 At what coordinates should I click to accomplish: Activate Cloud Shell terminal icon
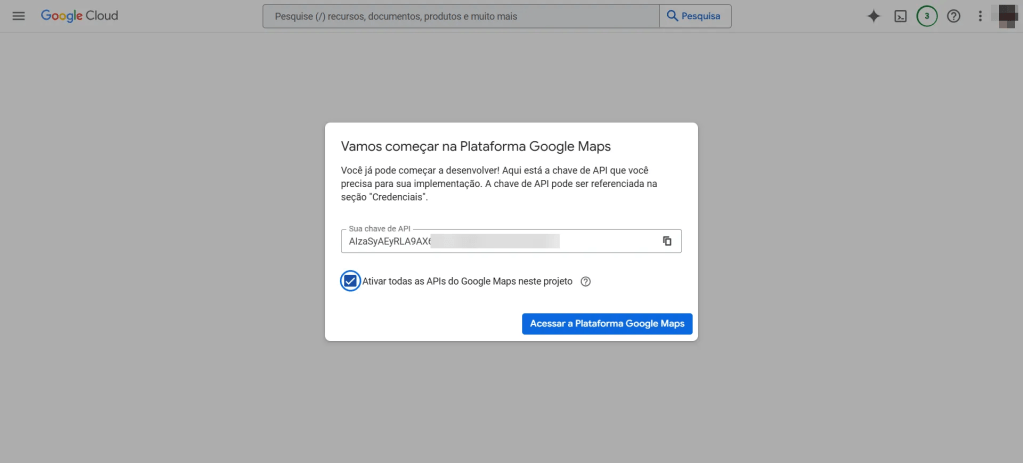click(x=900, y=16)
